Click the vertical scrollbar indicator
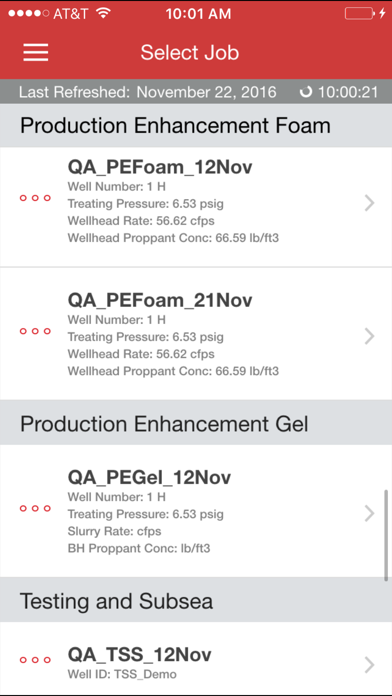 (386, 535)
